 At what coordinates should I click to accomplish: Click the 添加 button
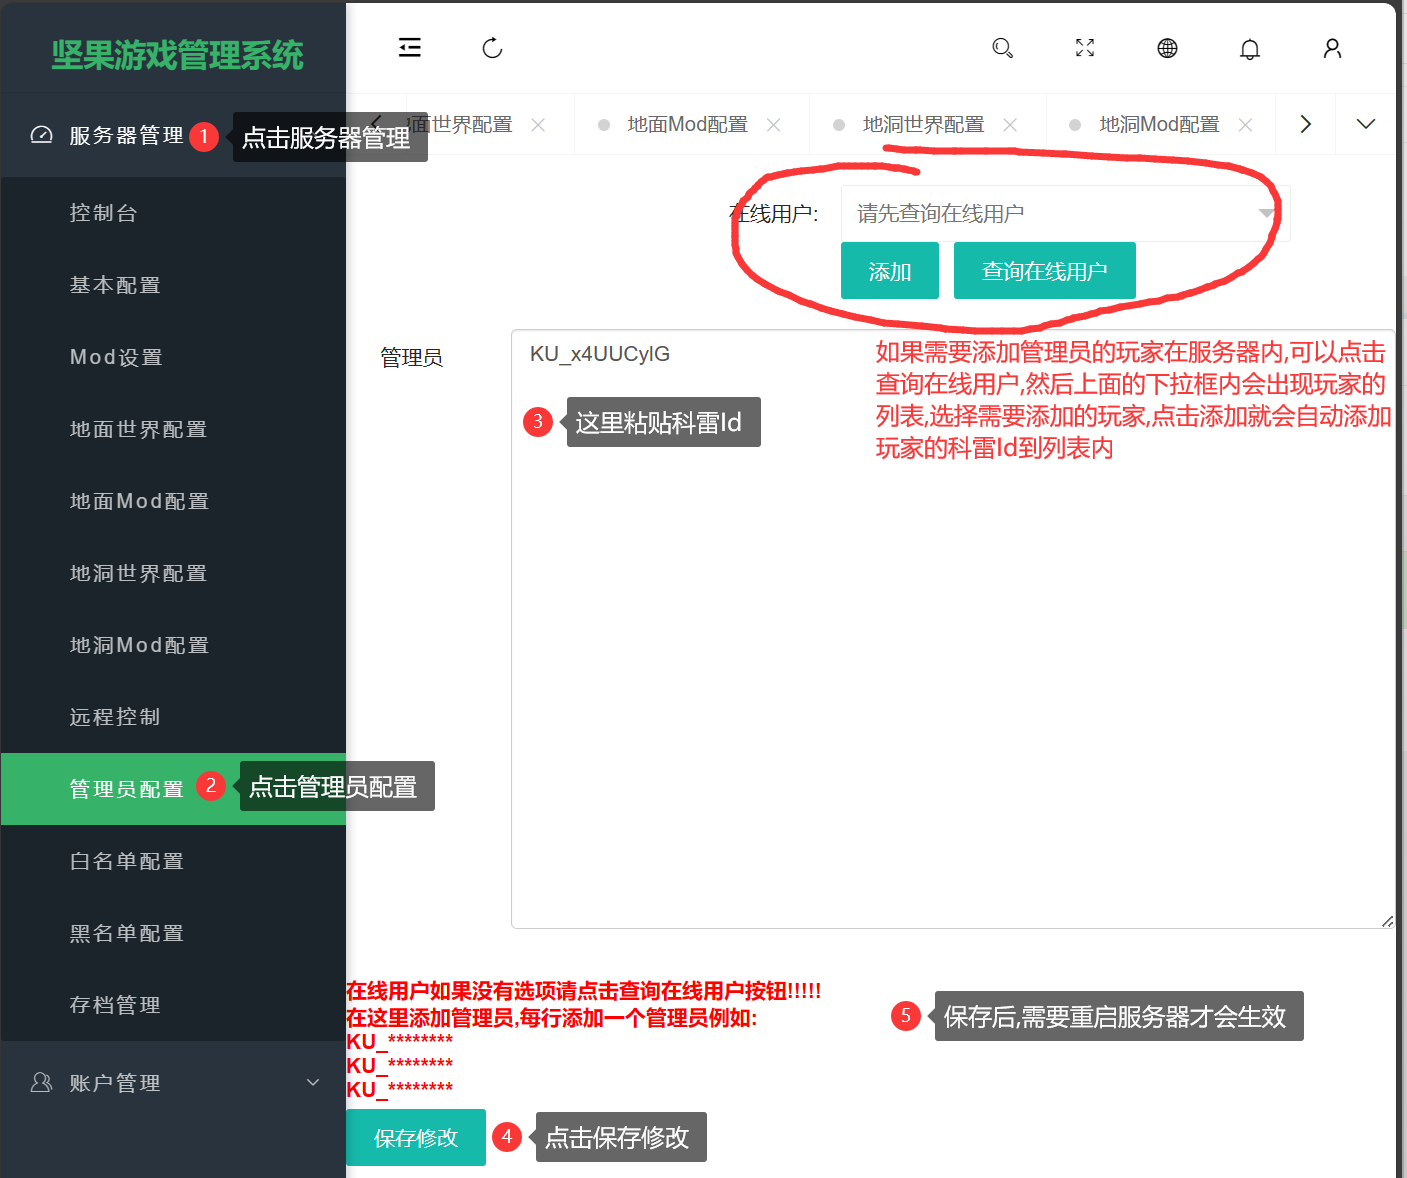(x=890, y=271)
